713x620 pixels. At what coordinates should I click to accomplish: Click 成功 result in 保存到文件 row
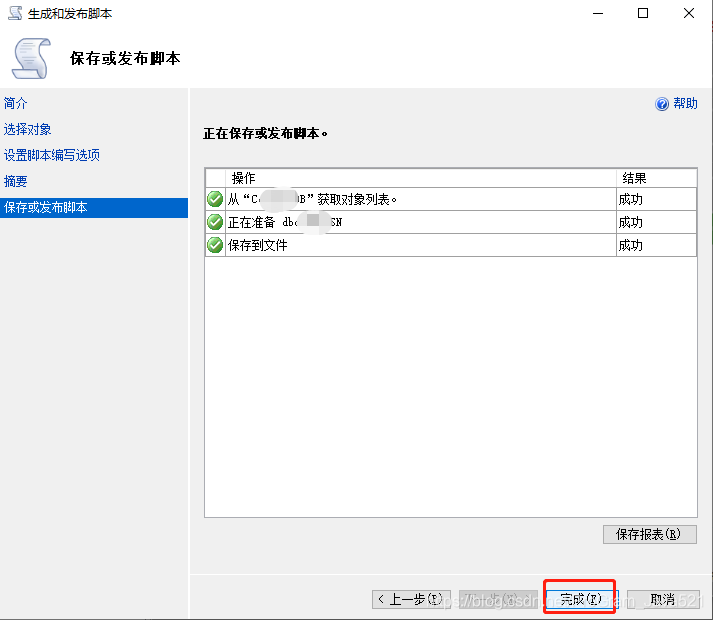[x=630, y=246]
